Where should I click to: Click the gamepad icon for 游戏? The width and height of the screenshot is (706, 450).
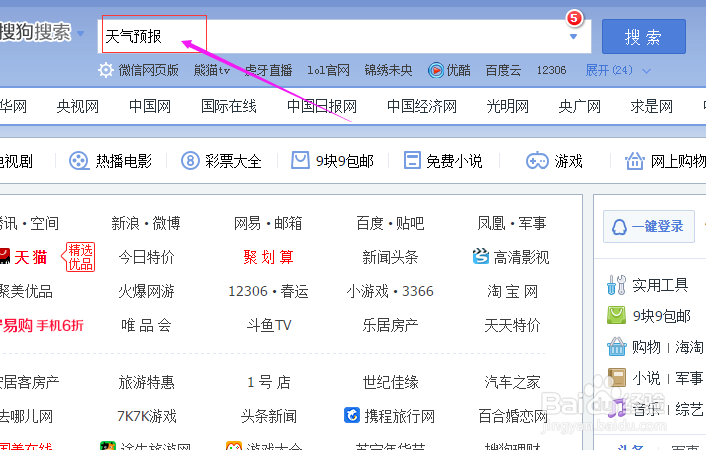point(537,161)
